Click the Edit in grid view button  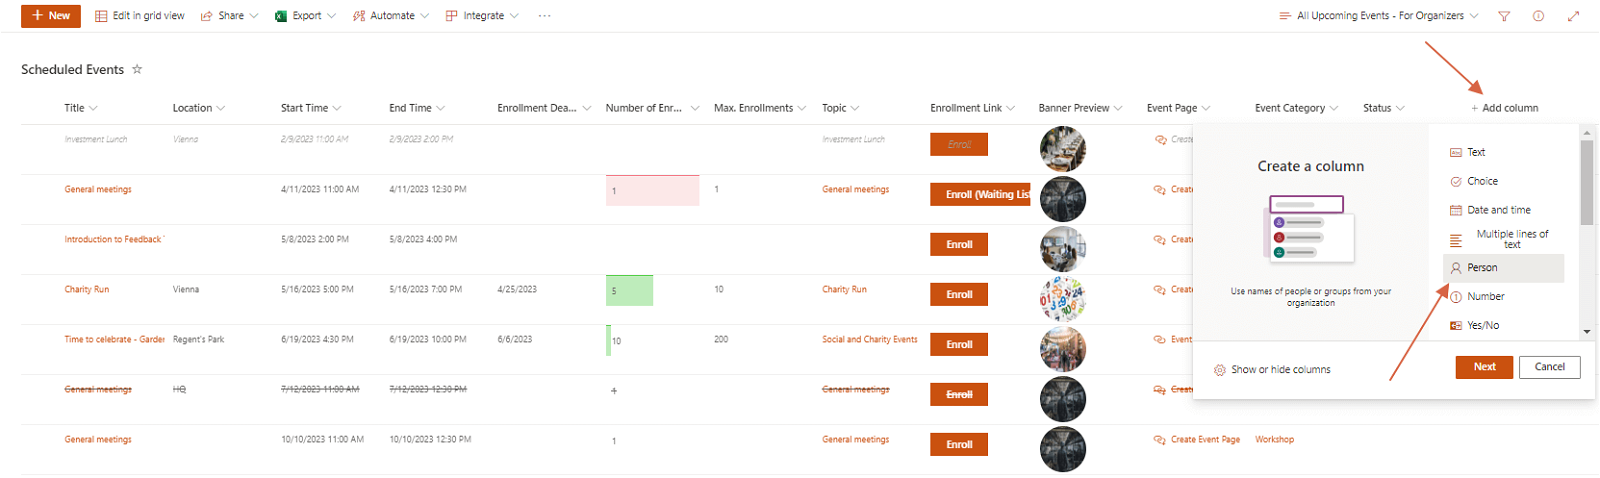pos(140,16)
